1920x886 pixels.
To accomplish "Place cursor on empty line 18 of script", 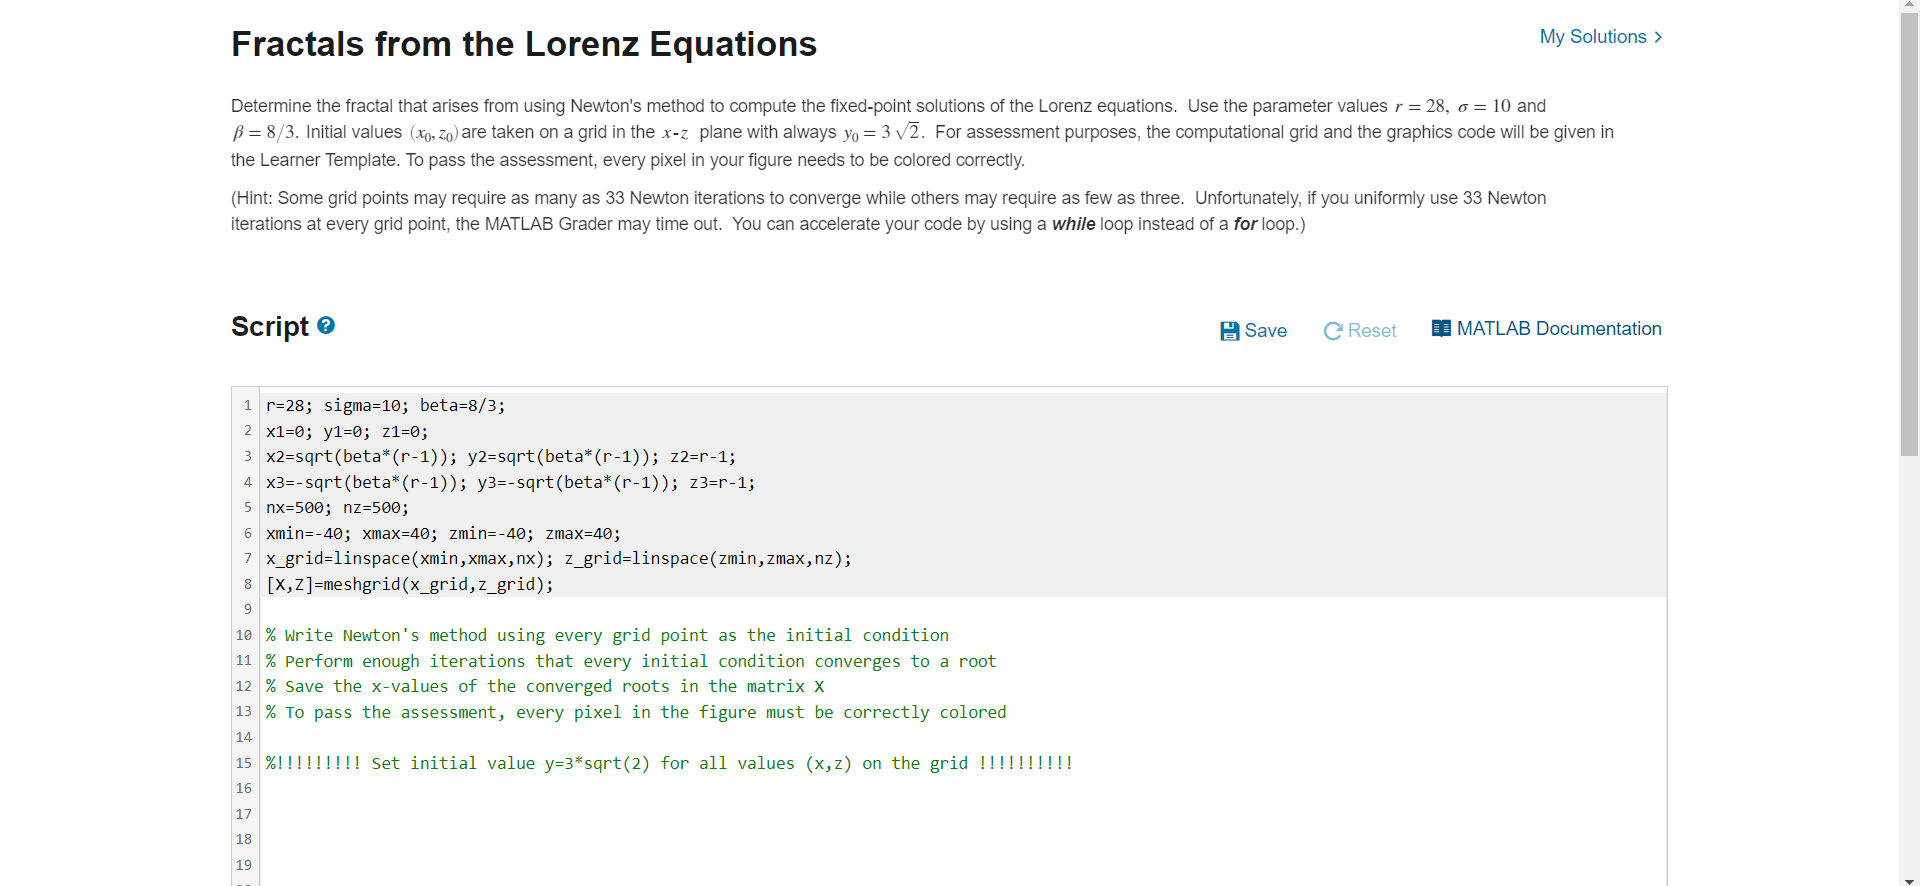I will (x=963, y=840).
